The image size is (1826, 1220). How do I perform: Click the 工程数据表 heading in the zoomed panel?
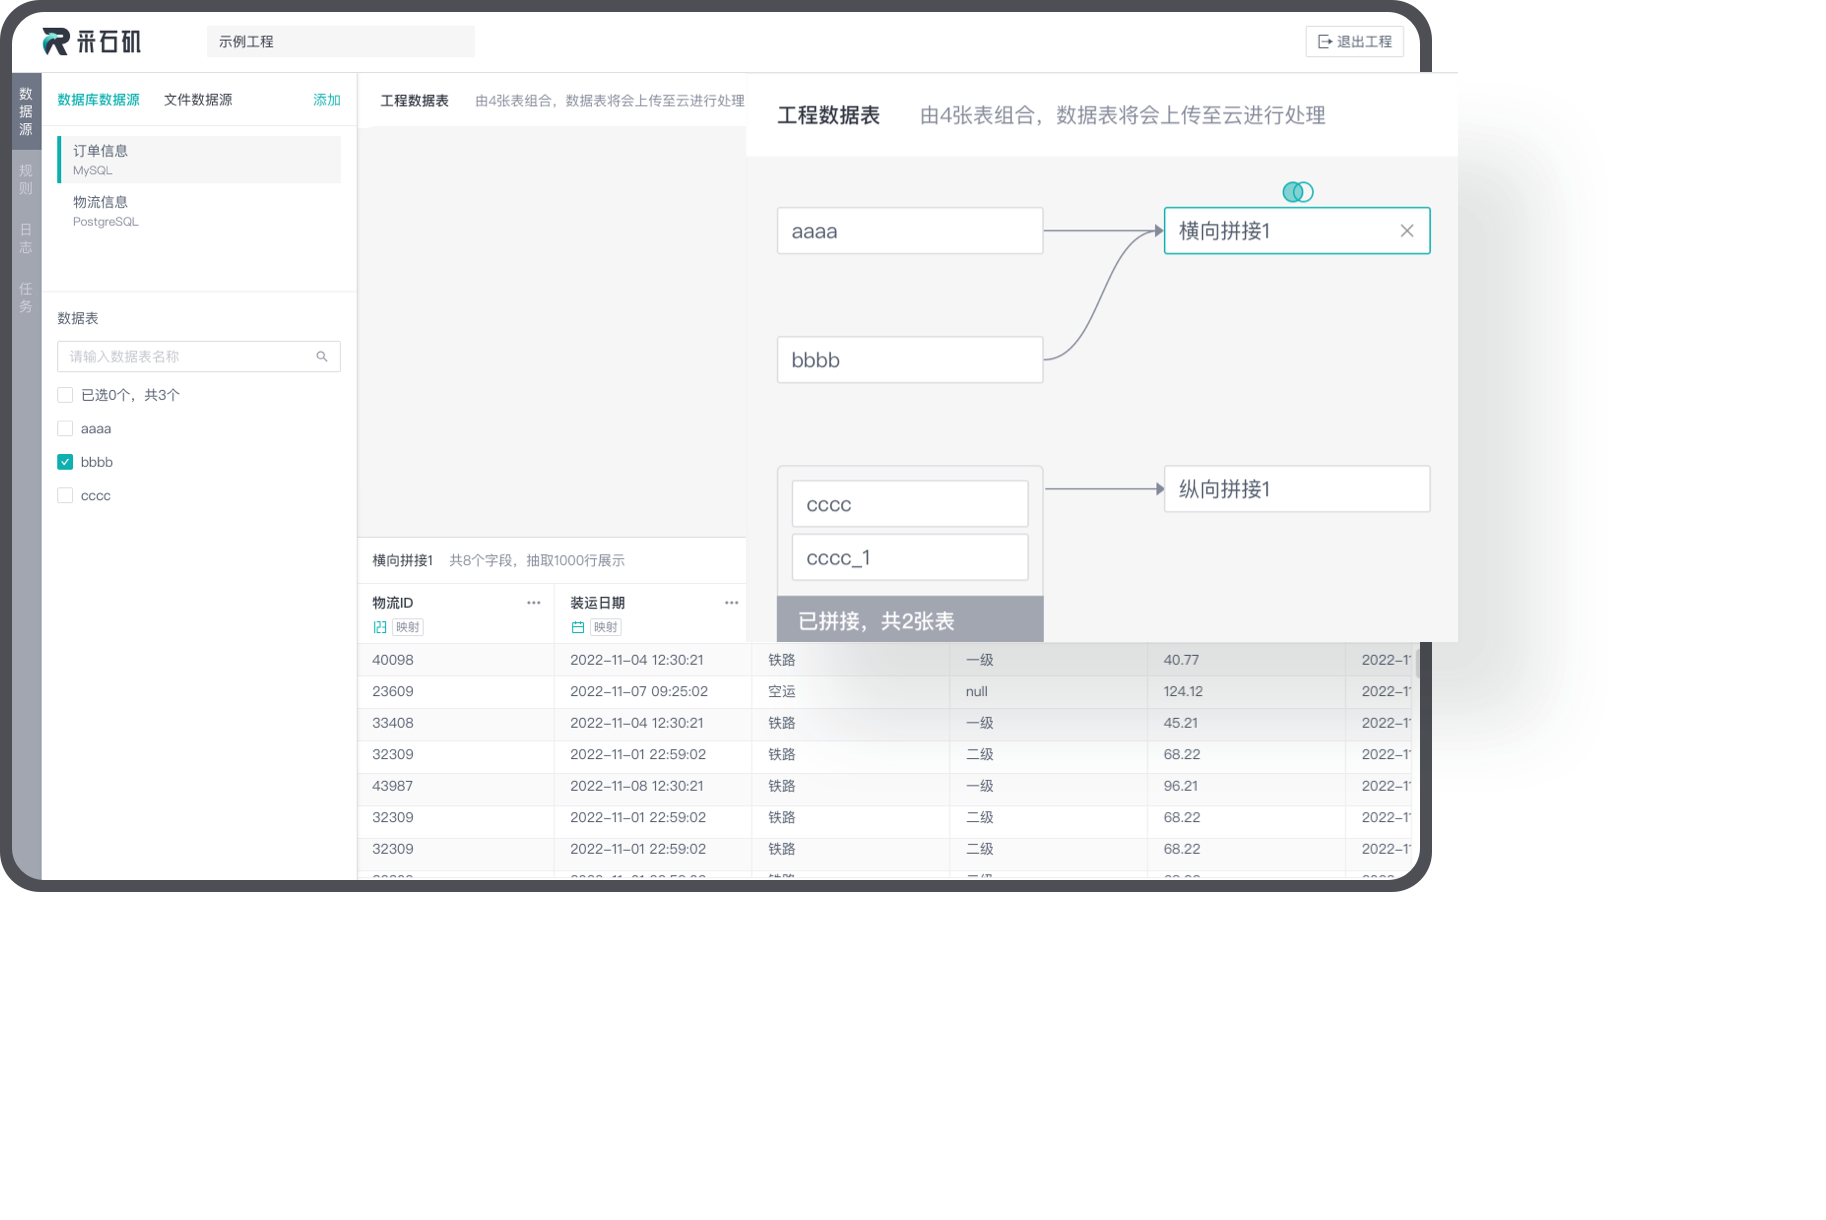829,115
